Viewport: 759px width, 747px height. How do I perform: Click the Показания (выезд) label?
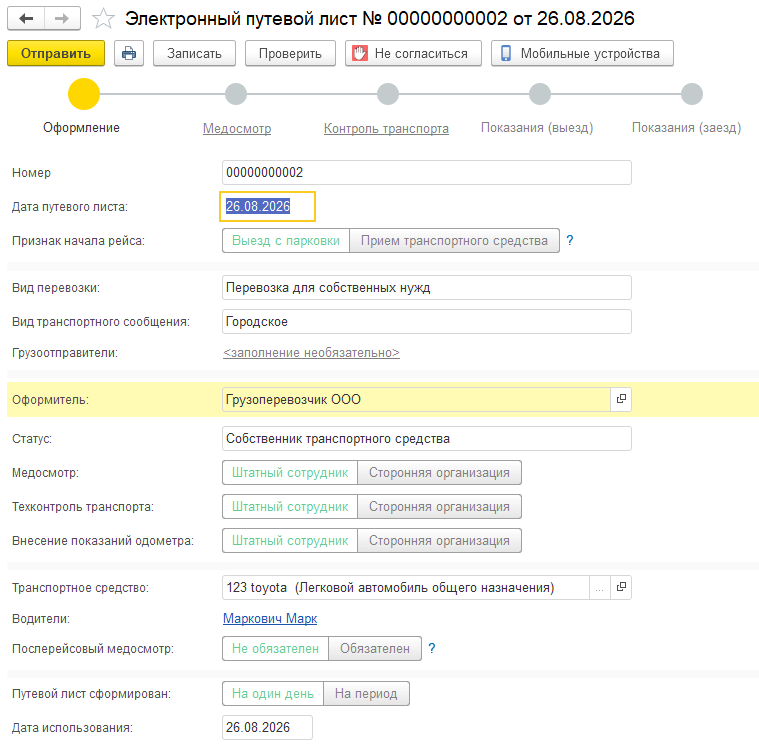[x=537, y=128]
